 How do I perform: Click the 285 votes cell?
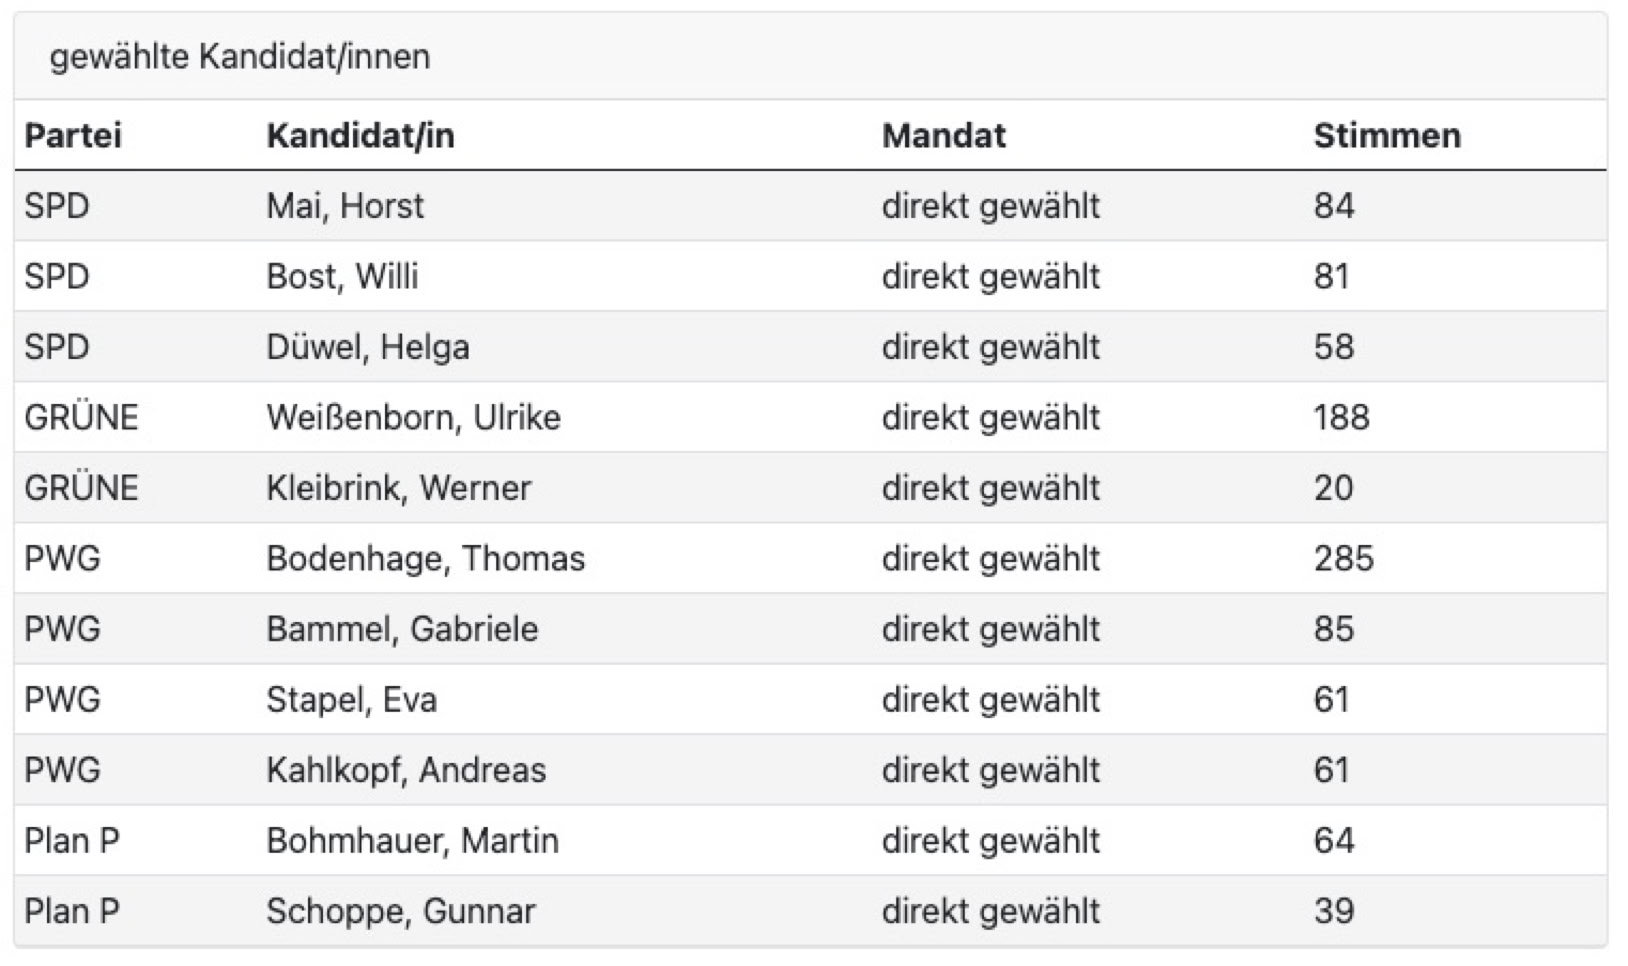coord(1343,559)
